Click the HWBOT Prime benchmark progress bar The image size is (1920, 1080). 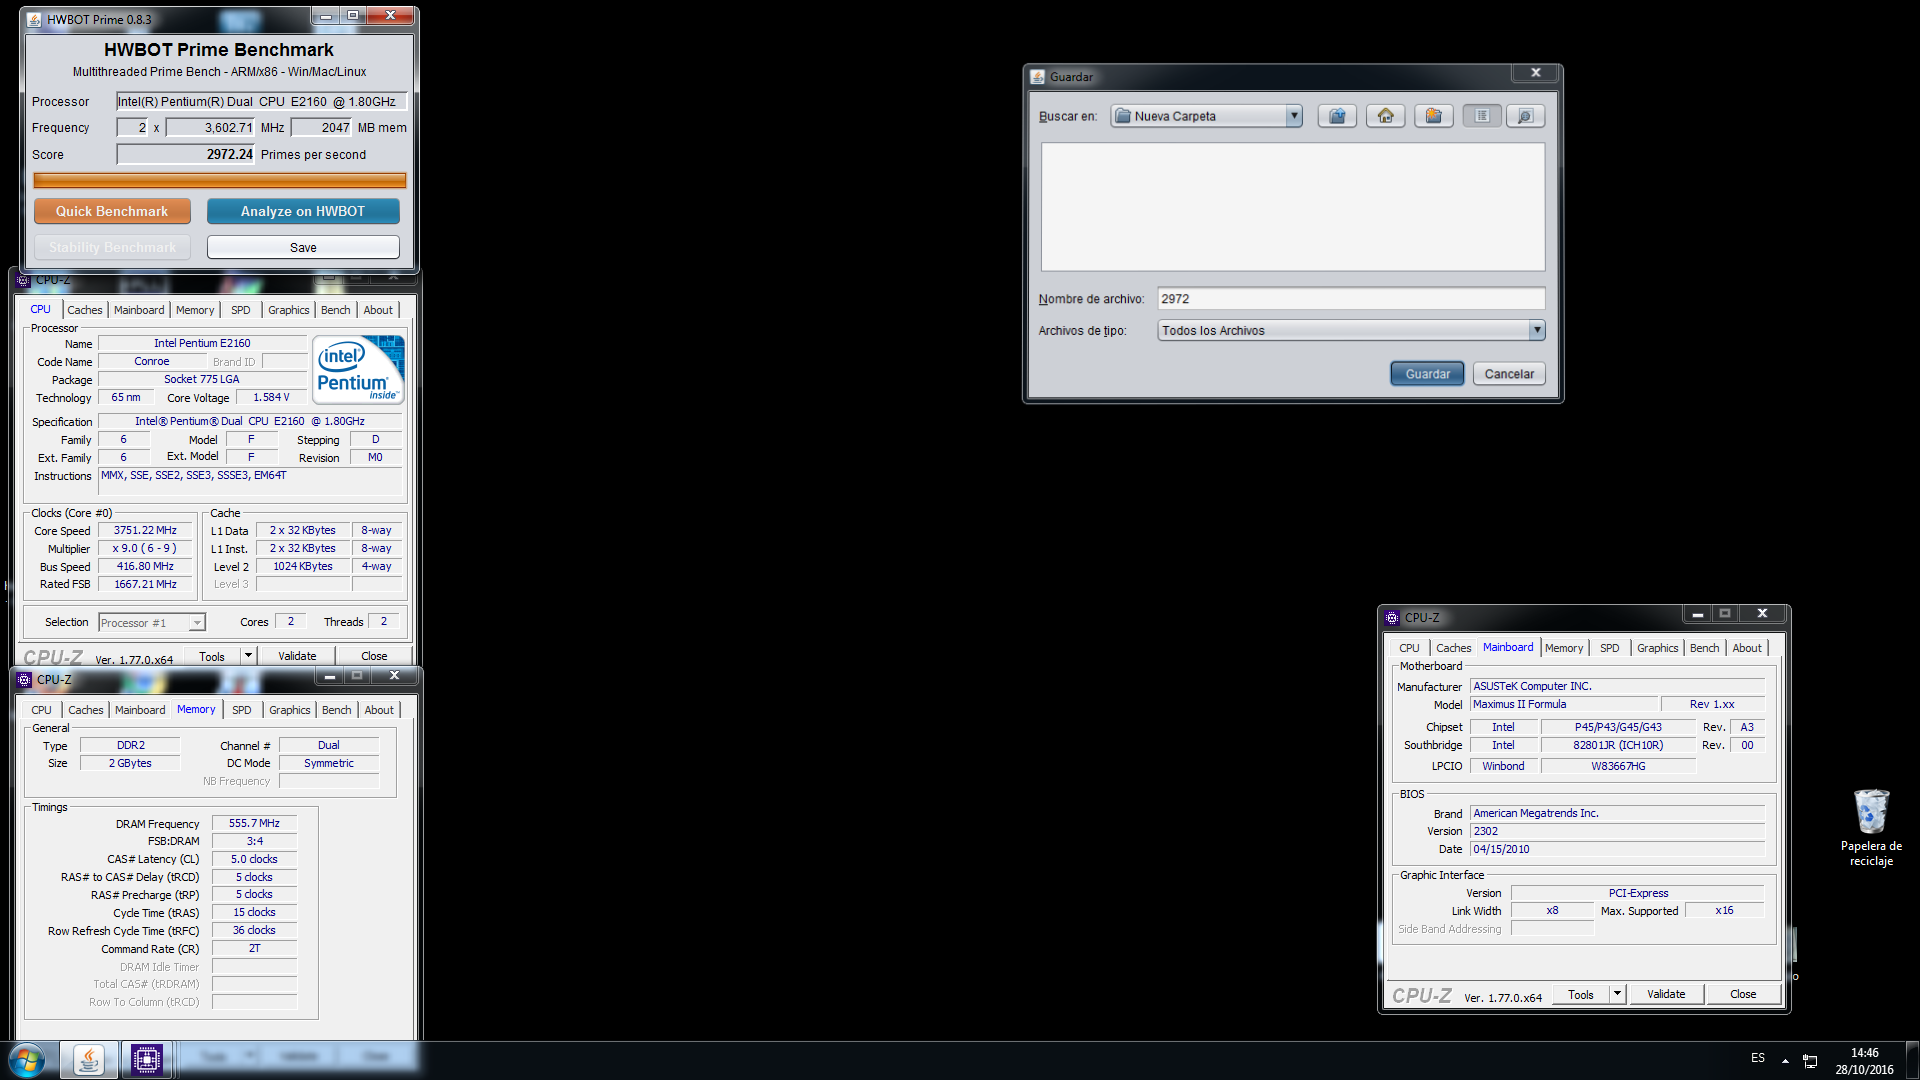tap(220, 180)
